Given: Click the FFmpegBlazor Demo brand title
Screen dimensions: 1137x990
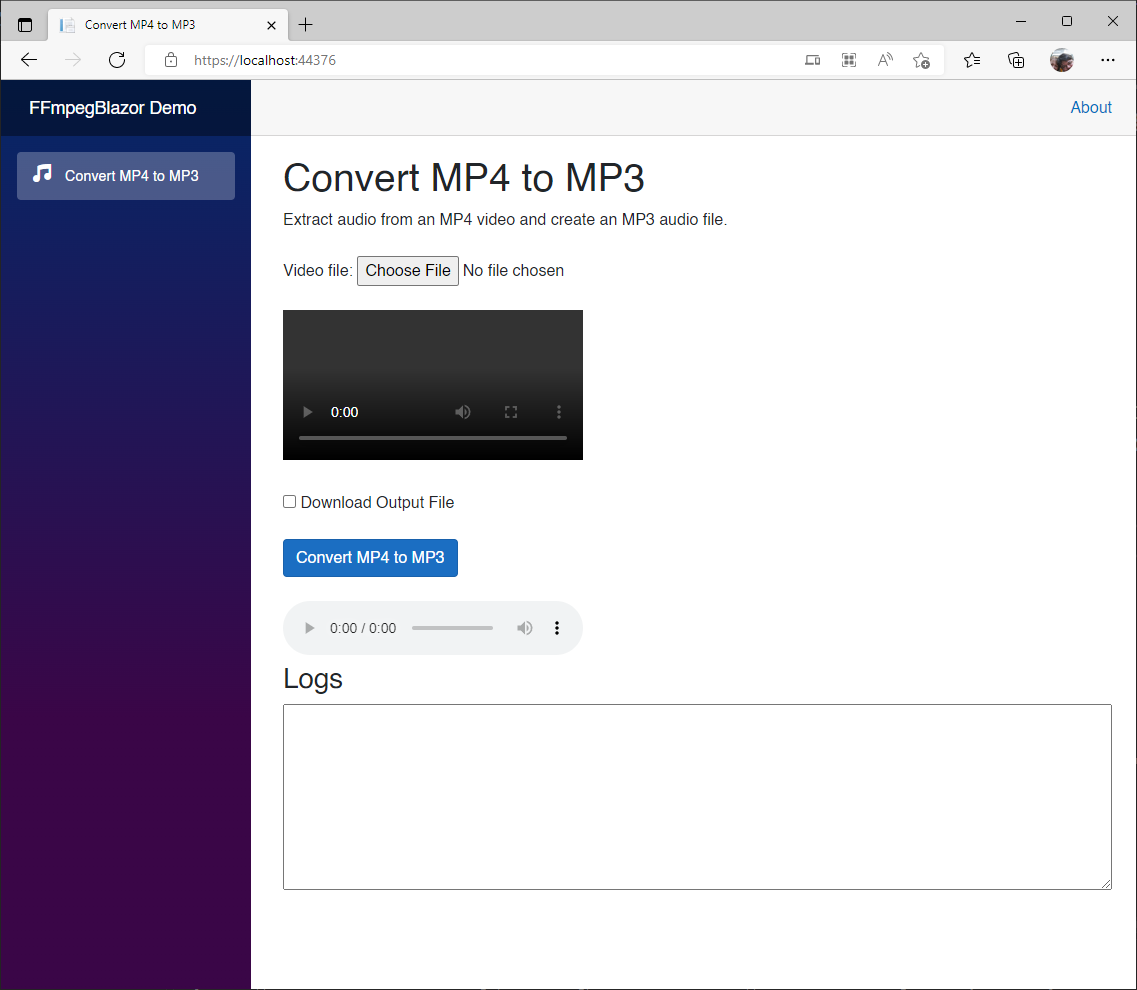Looking at the screenshot, I should tap(112, 108).
